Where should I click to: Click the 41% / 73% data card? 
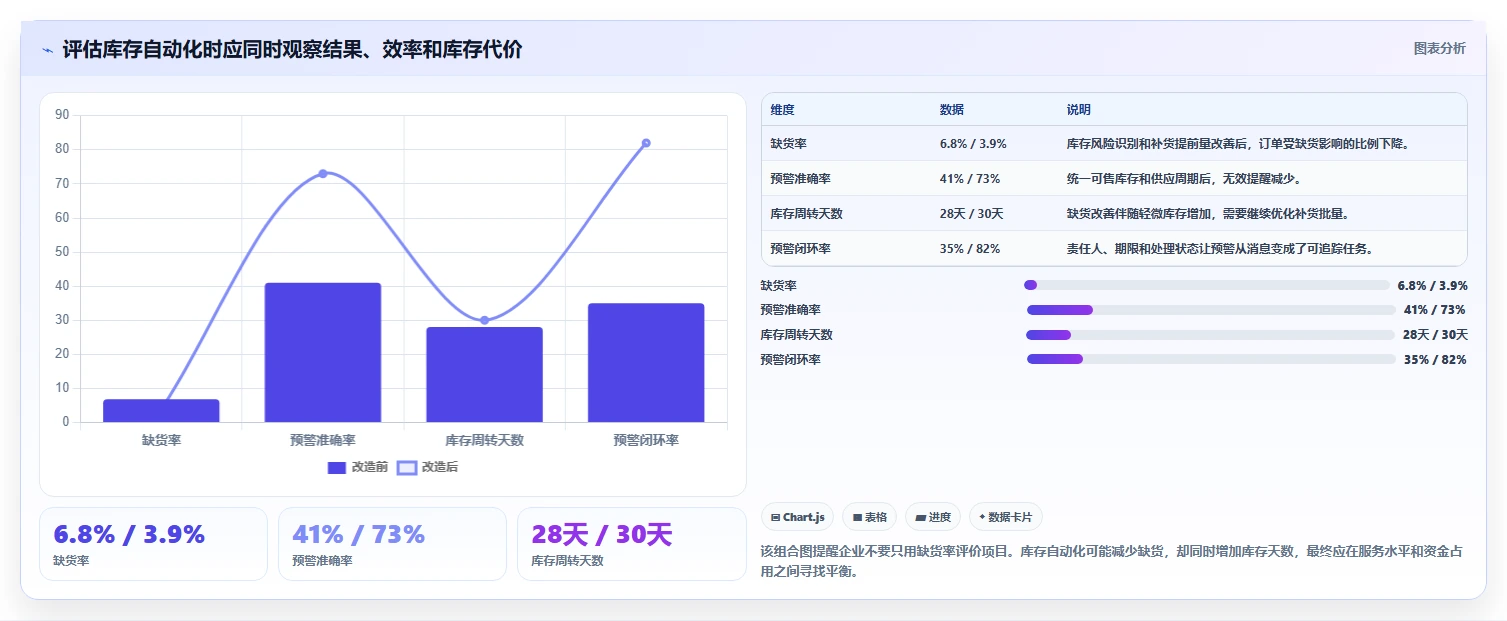point(392,544)
